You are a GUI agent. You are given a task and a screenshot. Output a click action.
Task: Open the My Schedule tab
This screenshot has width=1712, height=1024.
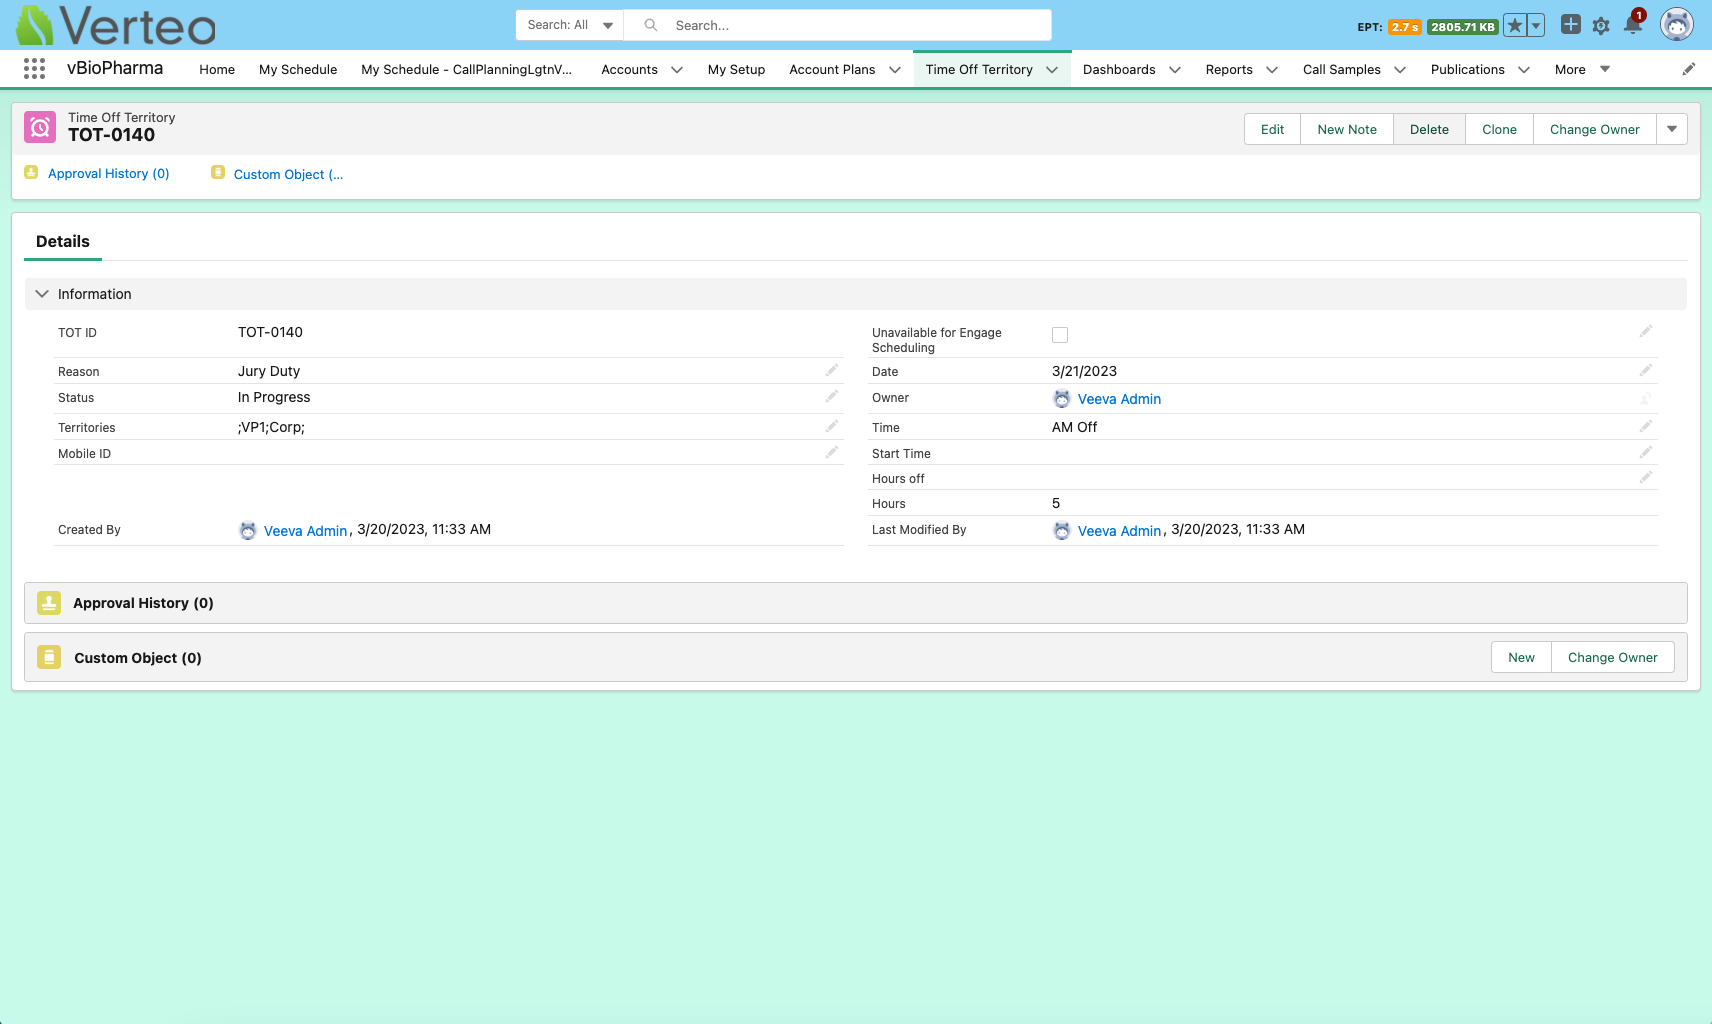coord(297,70)
